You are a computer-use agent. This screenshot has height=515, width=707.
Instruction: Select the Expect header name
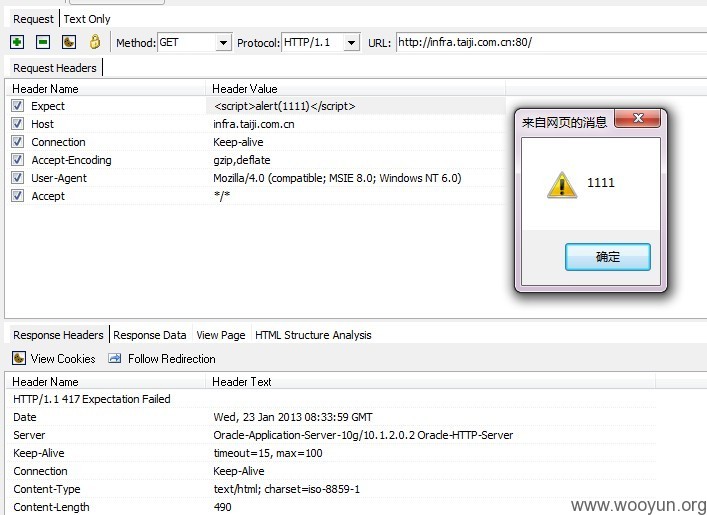click(48, 106)
